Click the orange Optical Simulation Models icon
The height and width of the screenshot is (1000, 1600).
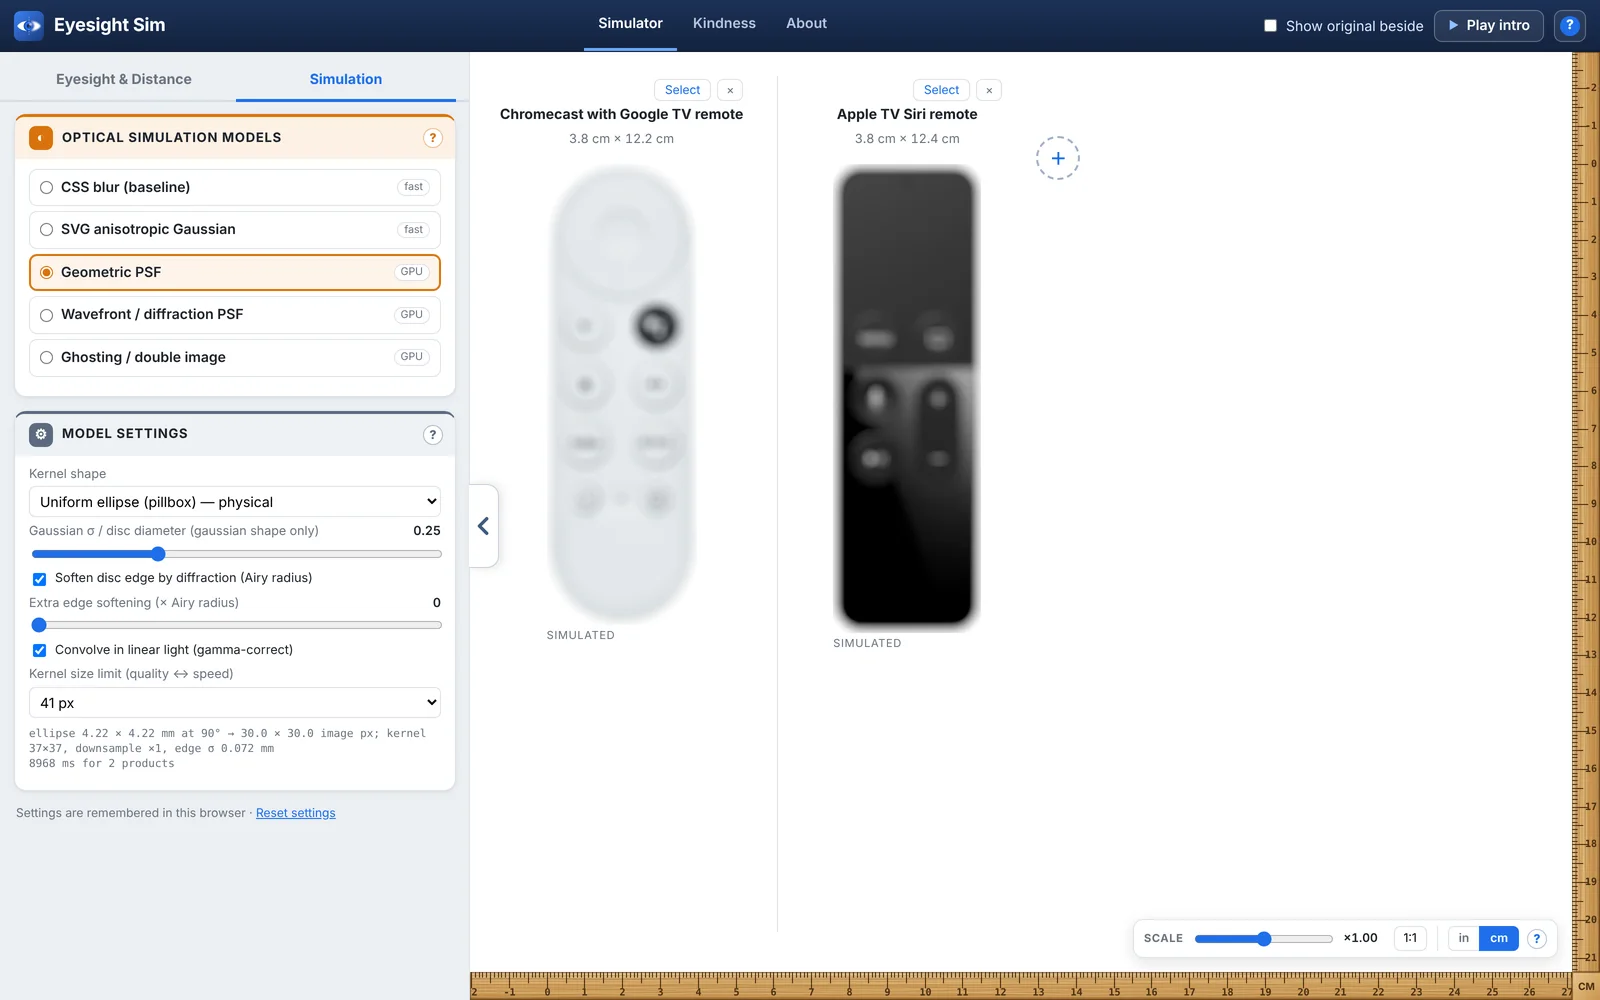pyautogui.click(x=41, y=138)
